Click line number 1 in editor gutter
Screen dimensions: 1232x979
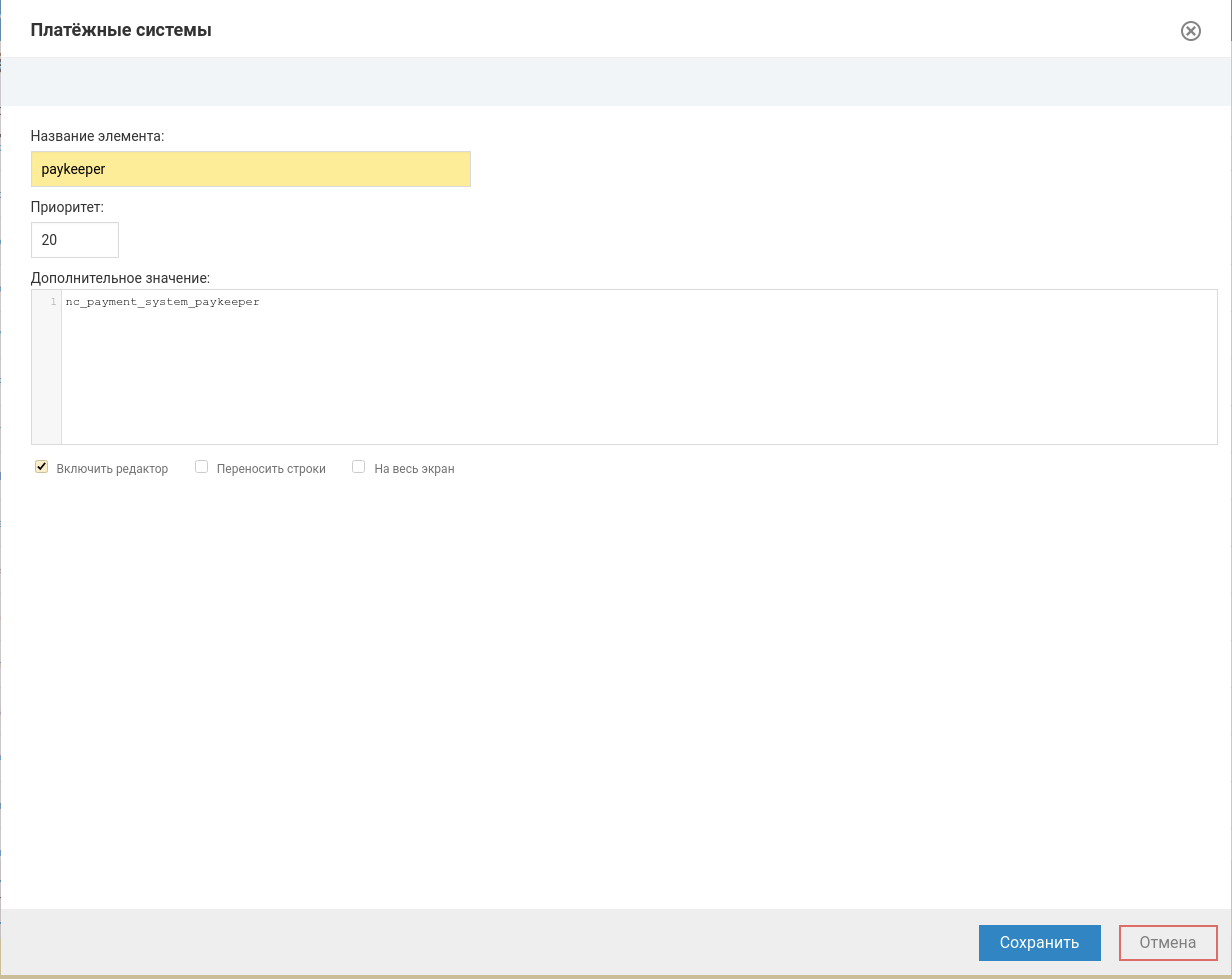[x=52, y=302]
